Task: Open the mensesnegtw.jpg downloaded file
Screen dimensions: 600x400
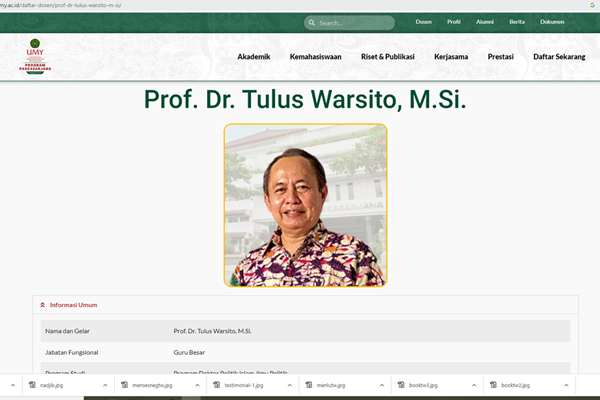Action: (x=152, y=385)
